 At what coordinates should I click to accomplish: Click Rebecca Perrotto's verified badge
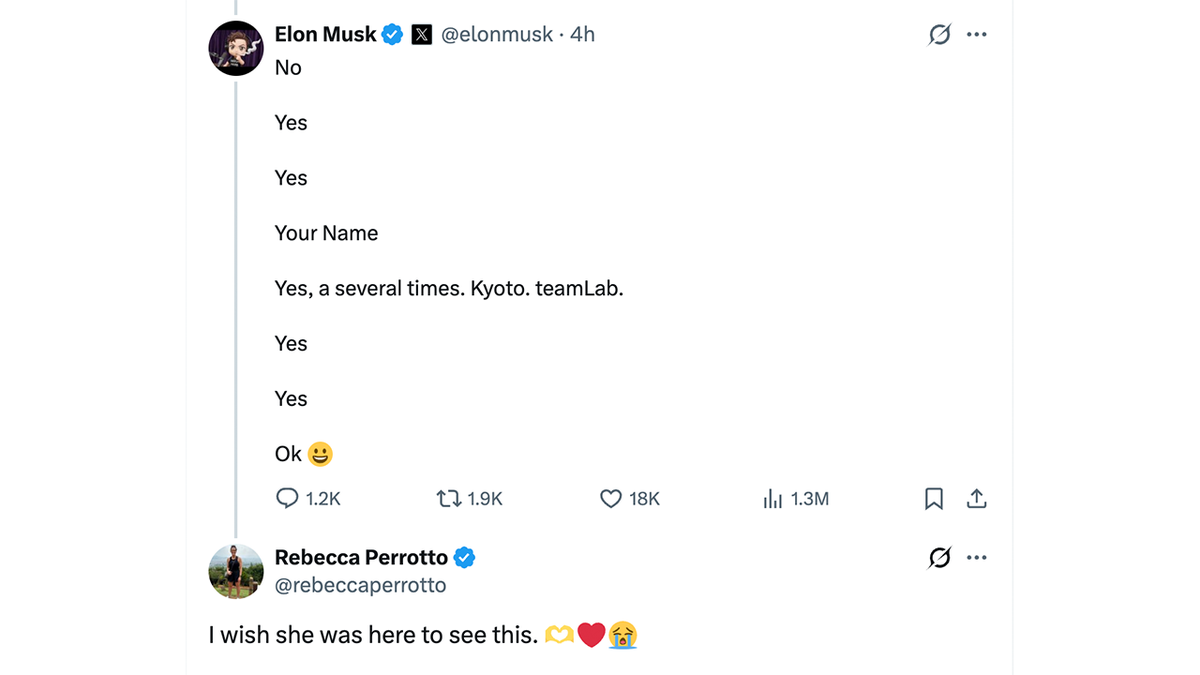(464, 557)
